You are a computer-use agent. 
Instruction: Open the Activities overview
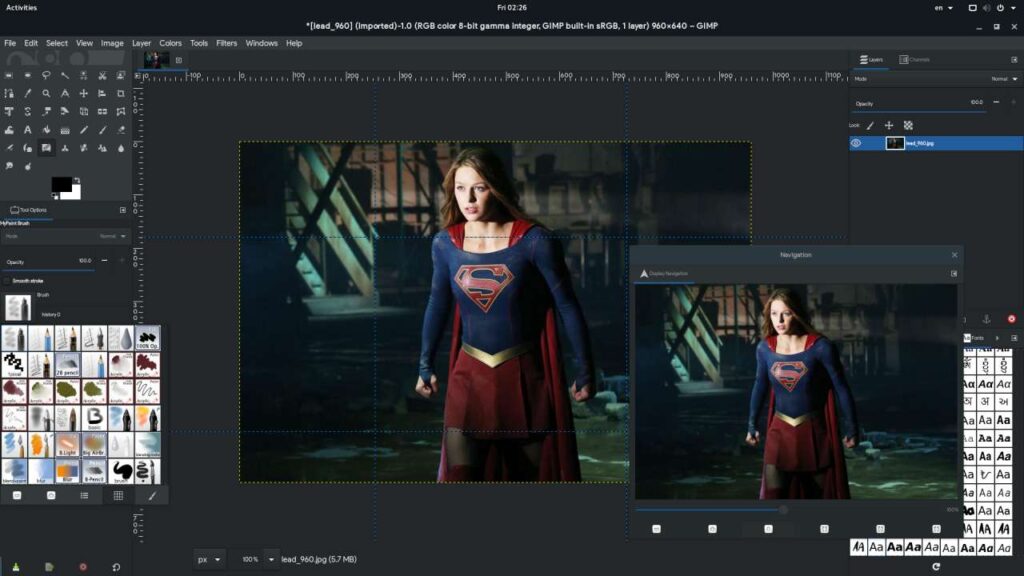pos(22,8)
